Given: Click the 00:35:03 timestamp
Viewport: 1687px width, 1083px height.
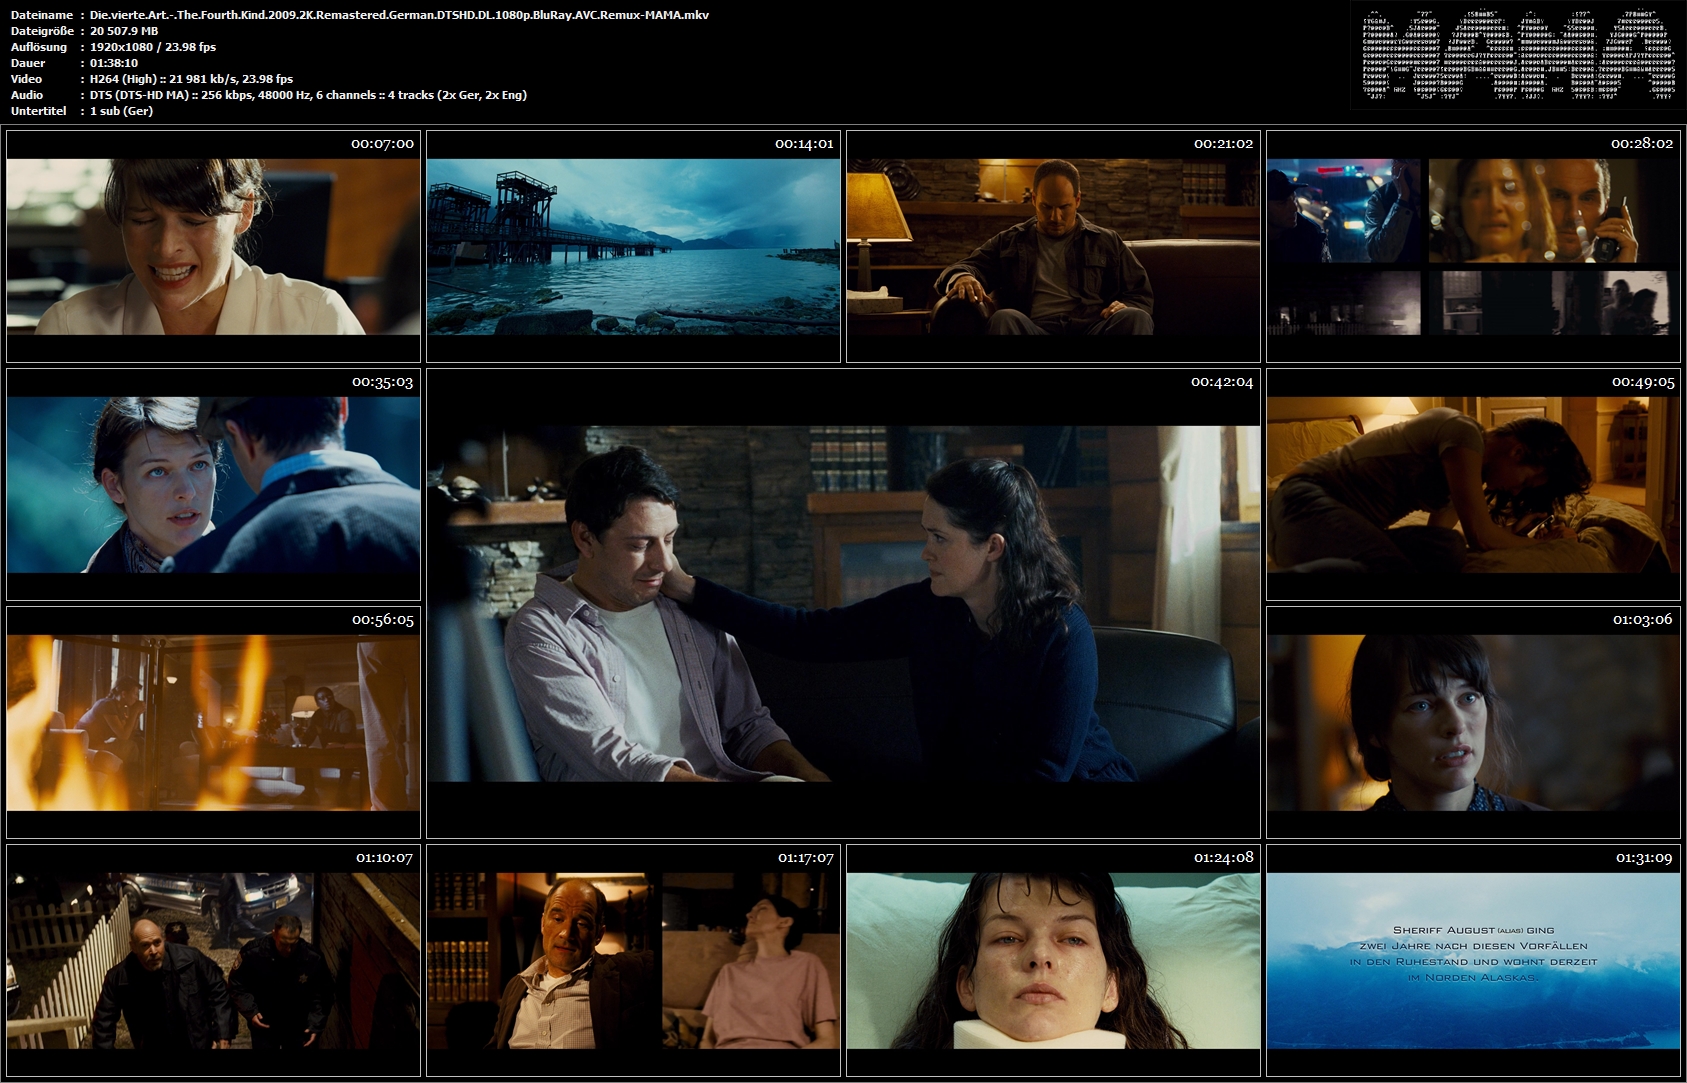Looking at the screenshot, I should [x=382, y=382].
